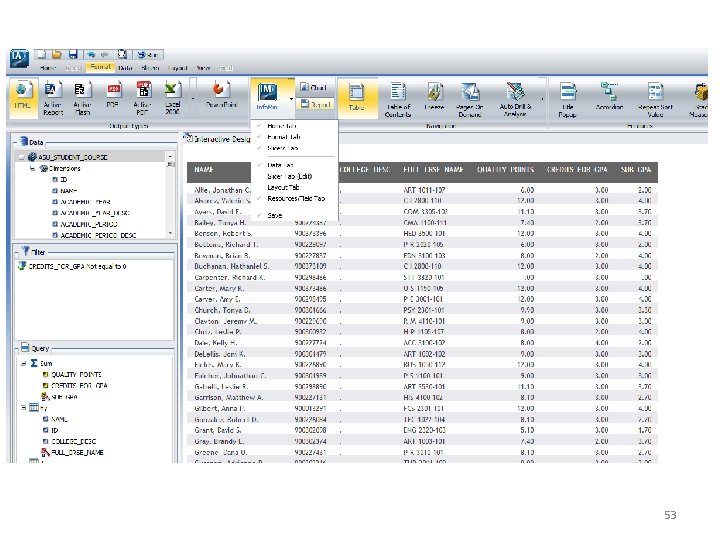Click the Data tree scroll down arrow
Viewport: 720px width, 540px height.
click(x=170, y=234)
